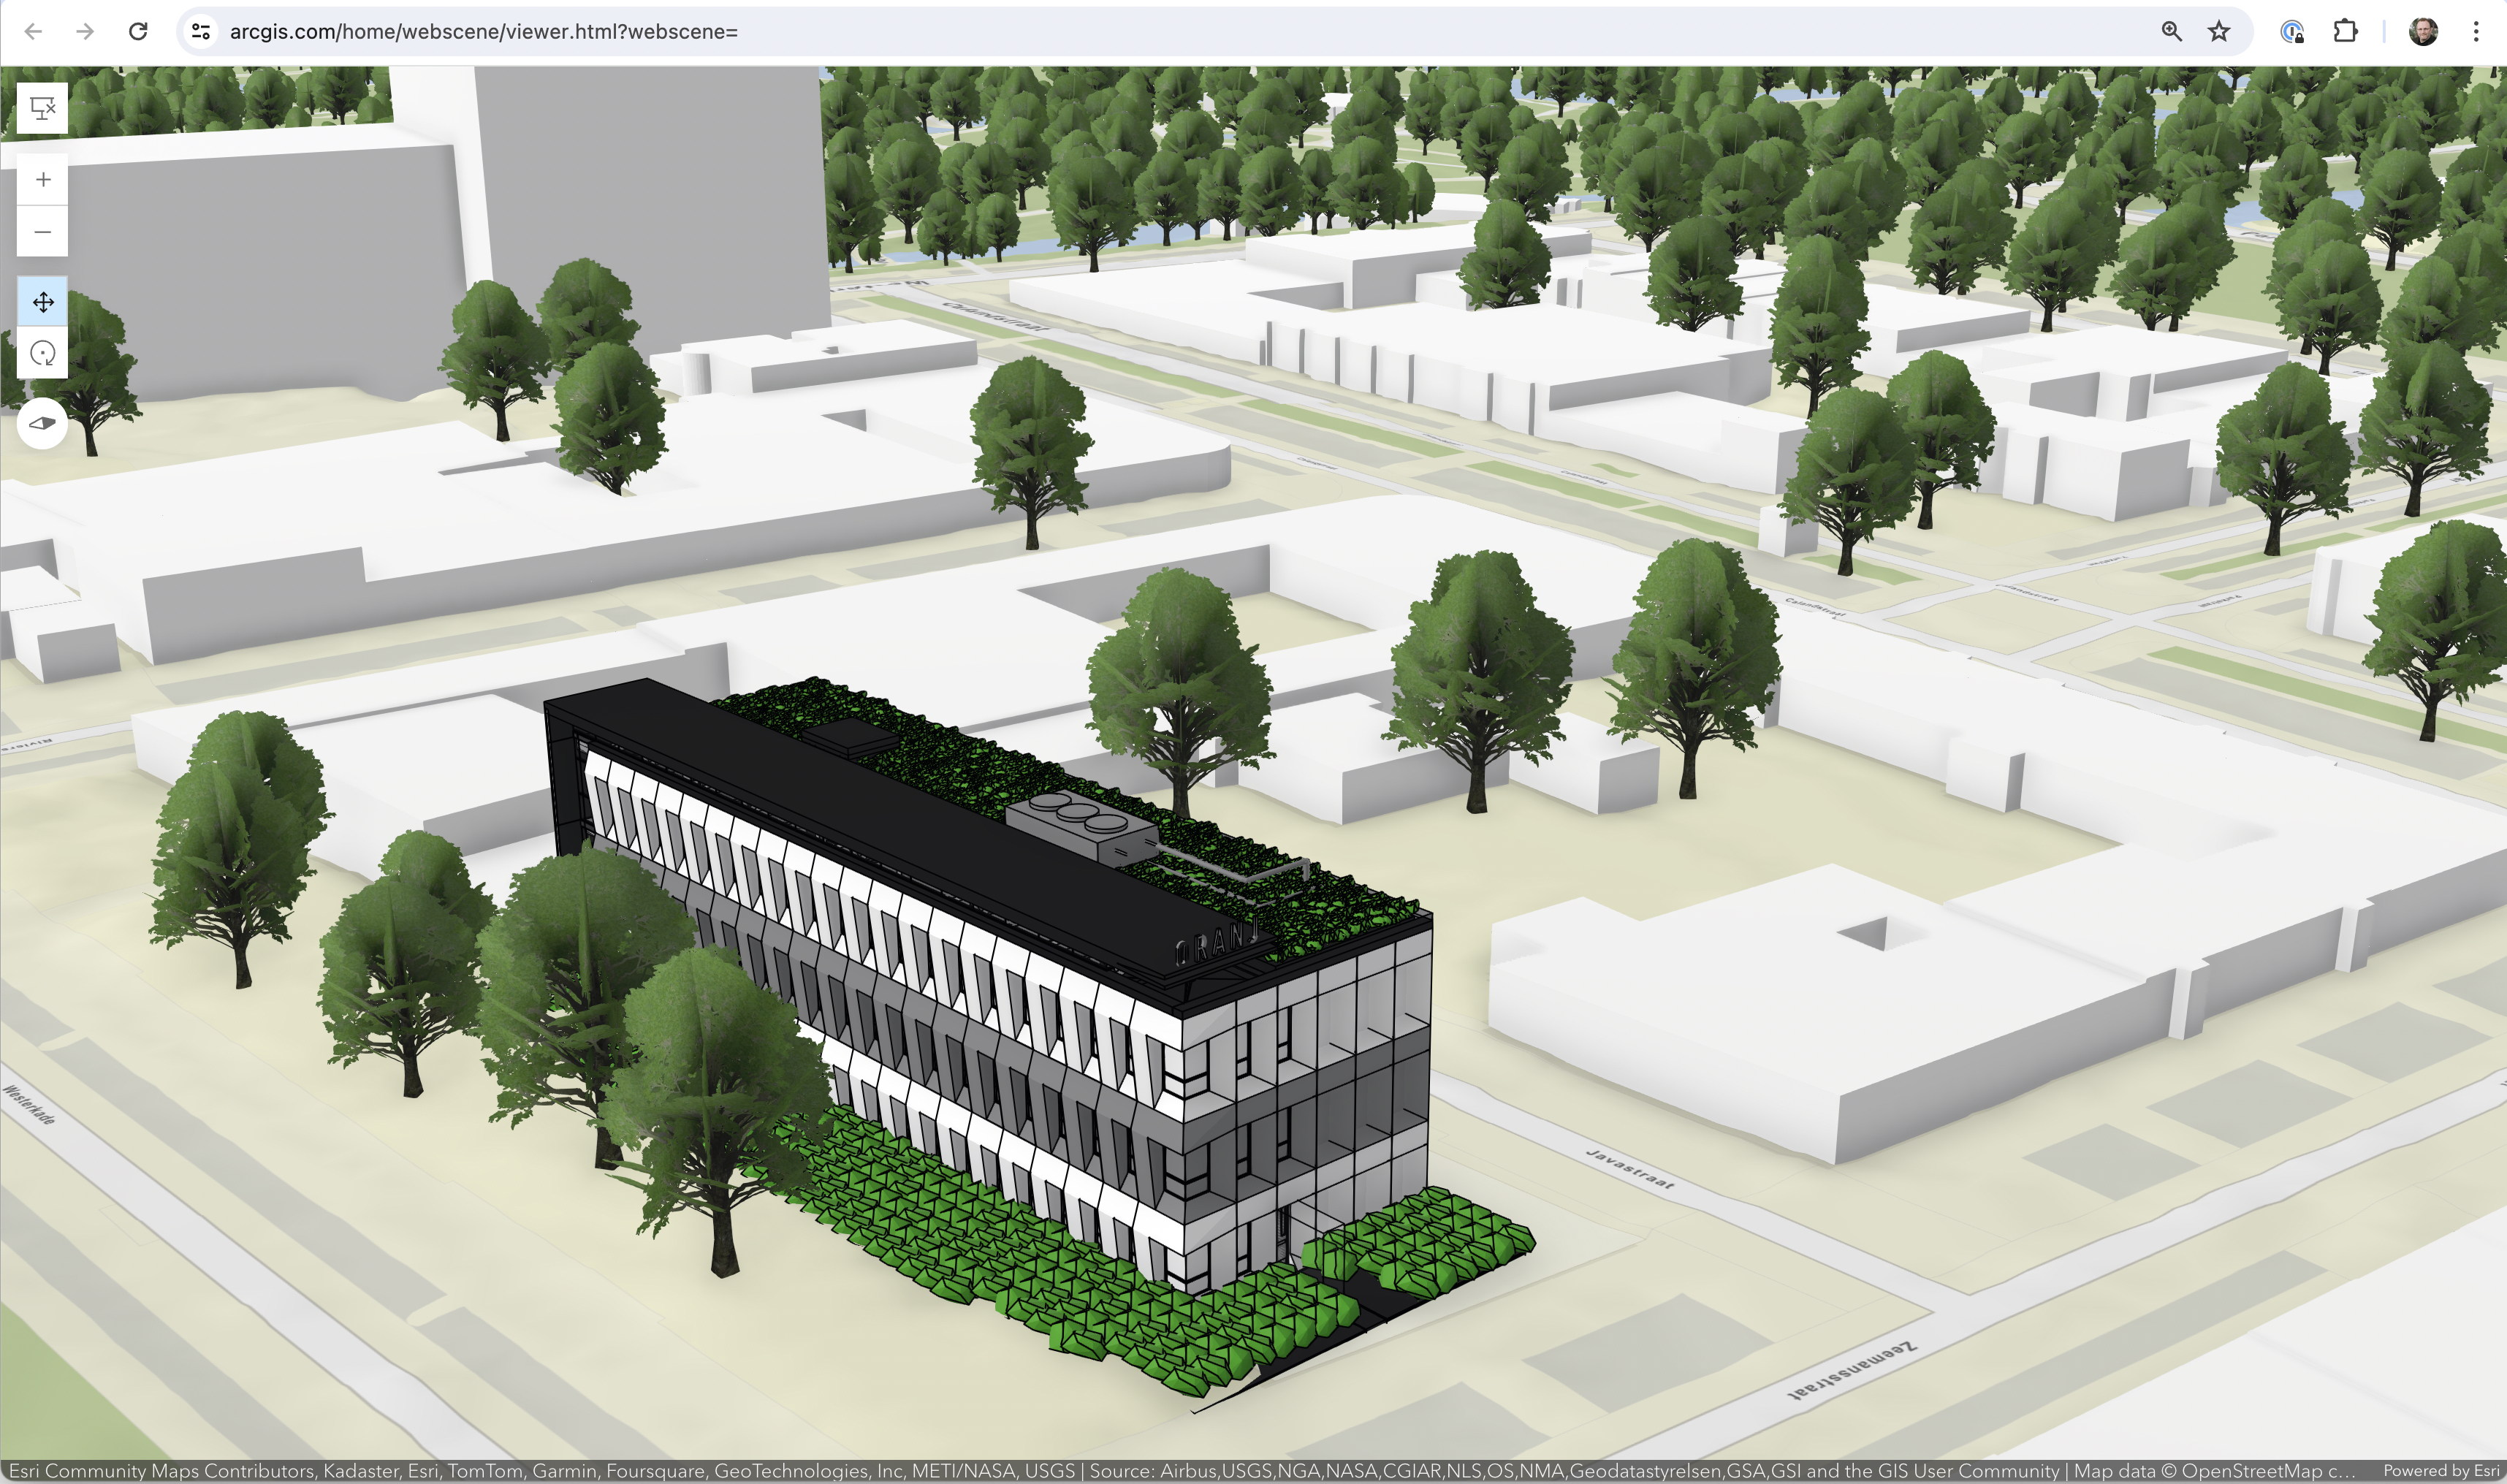Click the browser forward arrow

pyautogui.click(x=85, y=31)
